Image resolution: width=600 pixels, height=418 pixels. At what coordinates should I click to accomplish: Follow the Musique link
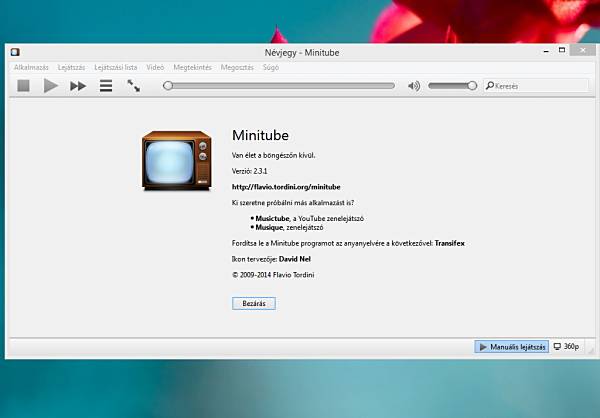(269, 227)
